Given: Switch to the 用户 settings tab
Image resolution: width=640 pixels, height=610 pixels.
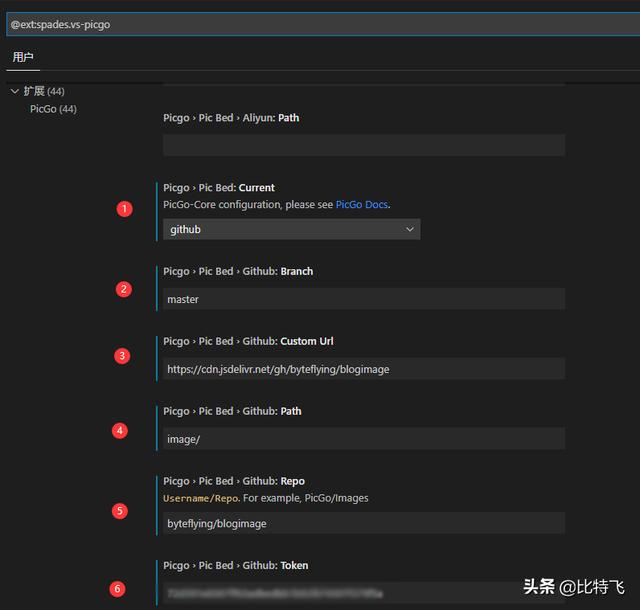Looking at the screenshot, I should tap(23, 57).
